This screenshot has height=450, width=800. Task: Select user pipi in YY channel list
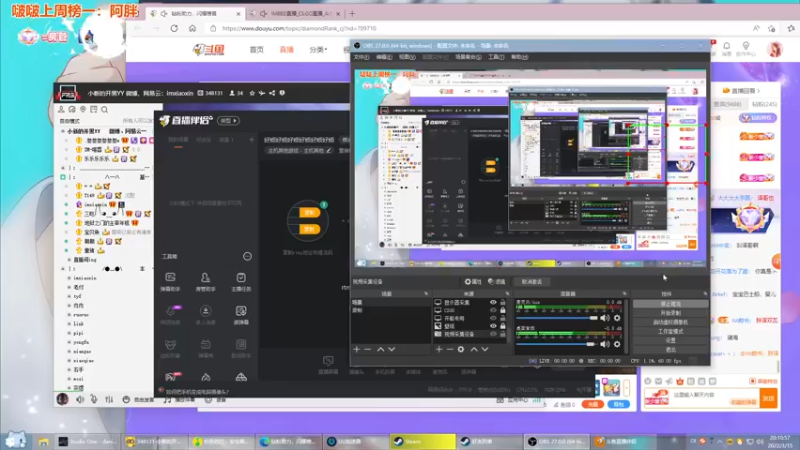pos(79,333)
